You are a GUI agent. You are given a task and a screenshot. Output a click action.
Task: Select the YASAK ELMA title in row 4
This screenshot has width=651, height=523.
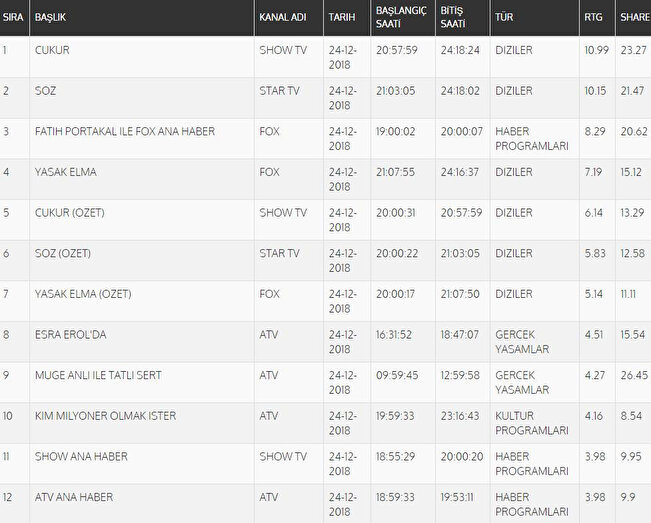[x=64, y=172]
